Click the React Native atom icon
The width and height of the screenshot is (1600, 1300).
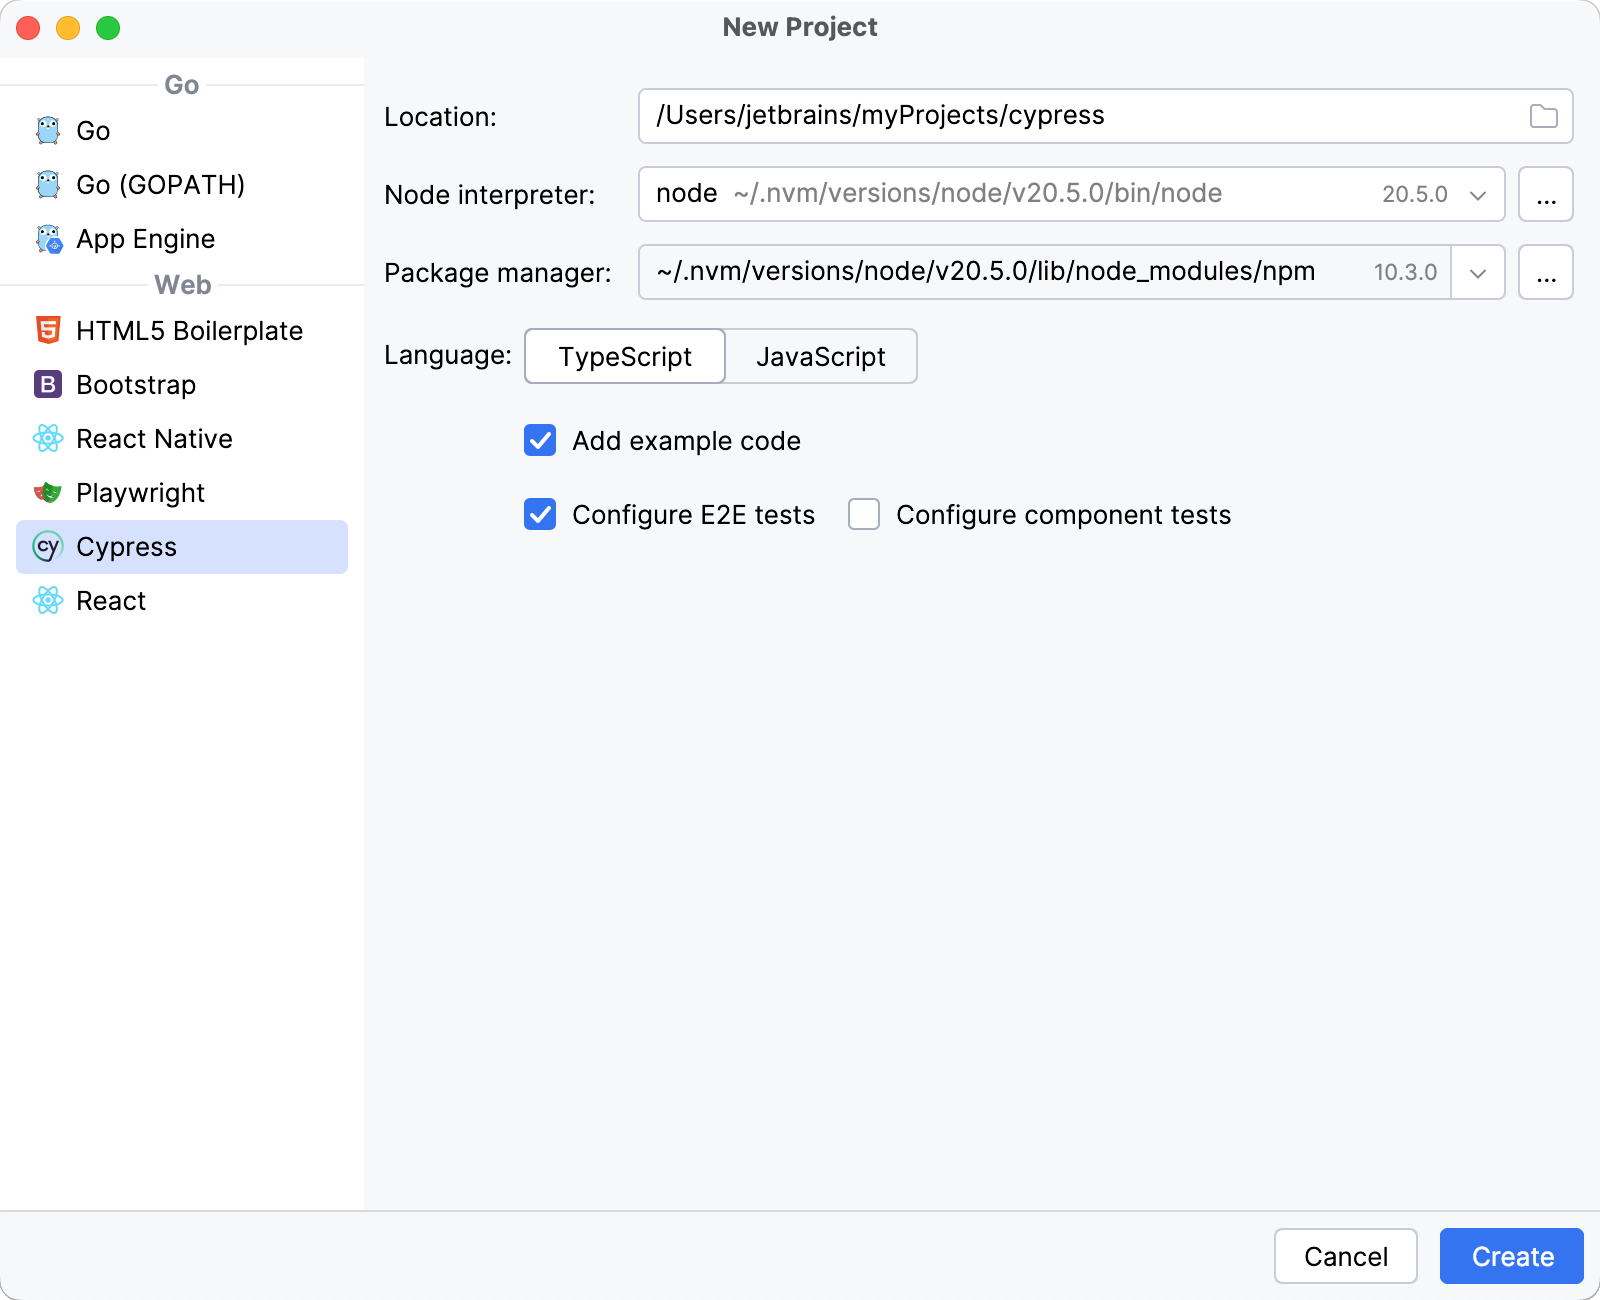[48, 439]
